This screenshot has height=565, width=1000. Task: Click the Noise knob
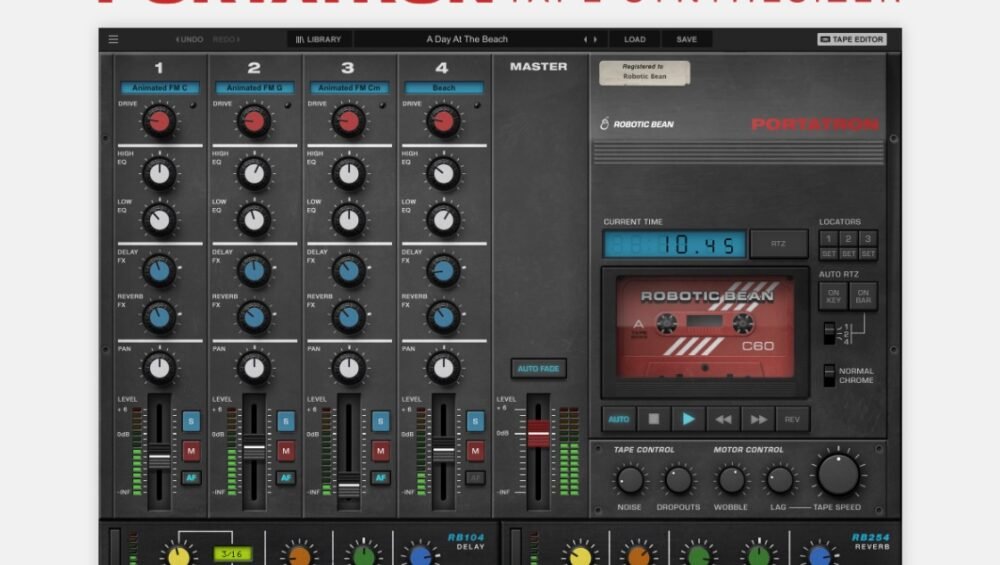point(629,480)
